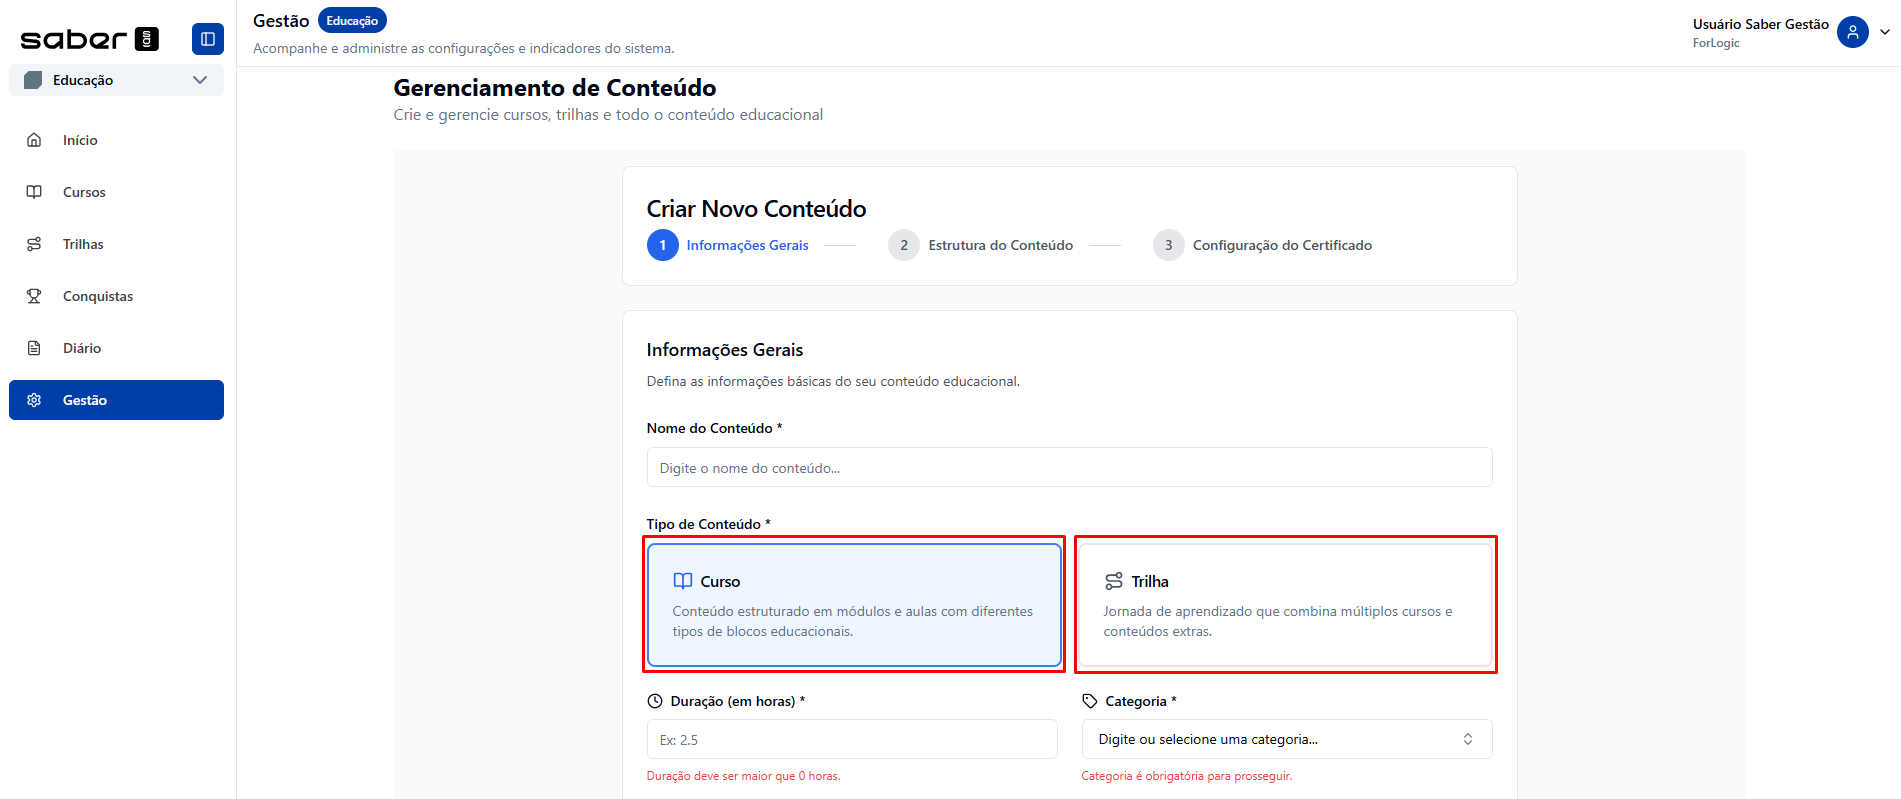Focus the Nome do Conteúdo field
The height and width of the screenshot is (799, 1901).
1069,467
